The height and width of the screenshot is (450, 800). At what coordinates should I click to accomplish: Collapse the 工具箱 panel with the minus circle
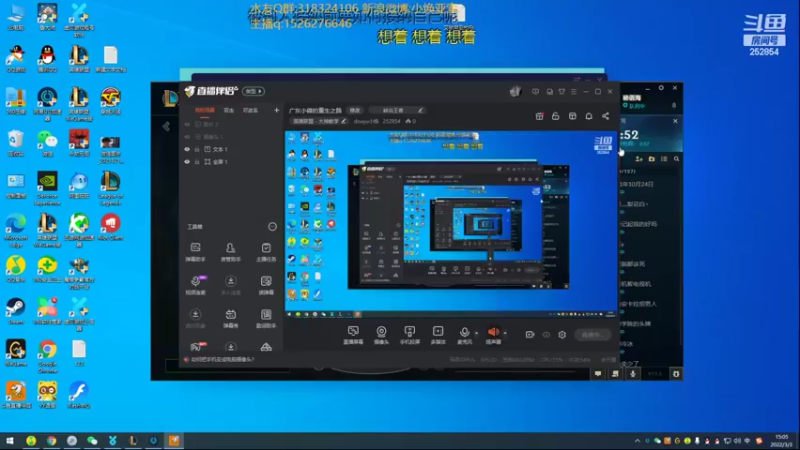272,227
